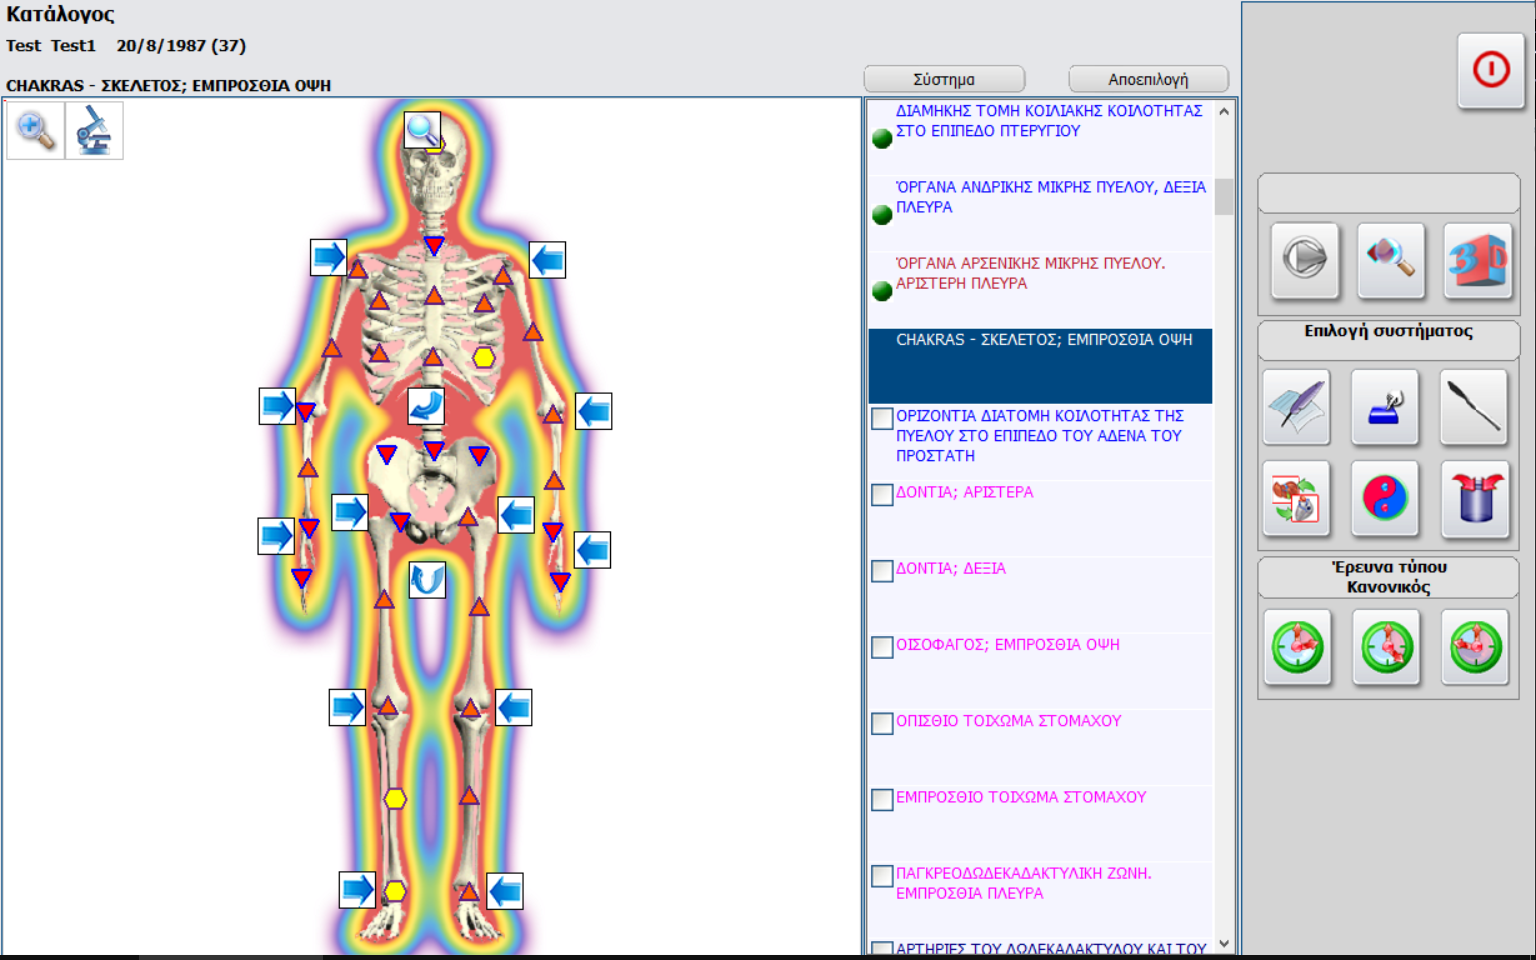Open the feather quill notes icon
Screen dimensions: 1536x960
click(x=1296, y=407)
